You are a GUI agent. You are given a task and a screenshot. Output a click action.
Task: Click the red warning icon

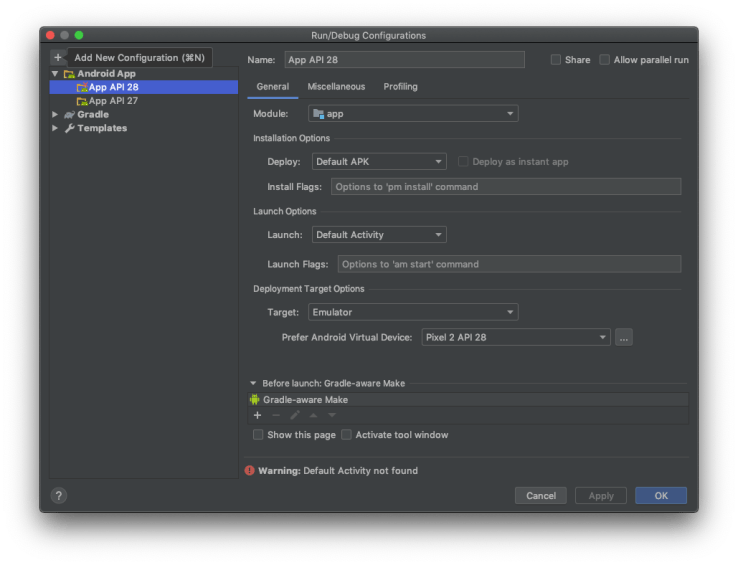249,470
